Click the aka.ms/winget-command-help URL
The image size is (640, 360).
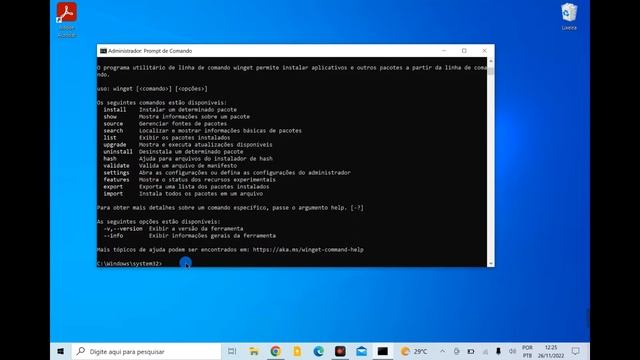308,249
